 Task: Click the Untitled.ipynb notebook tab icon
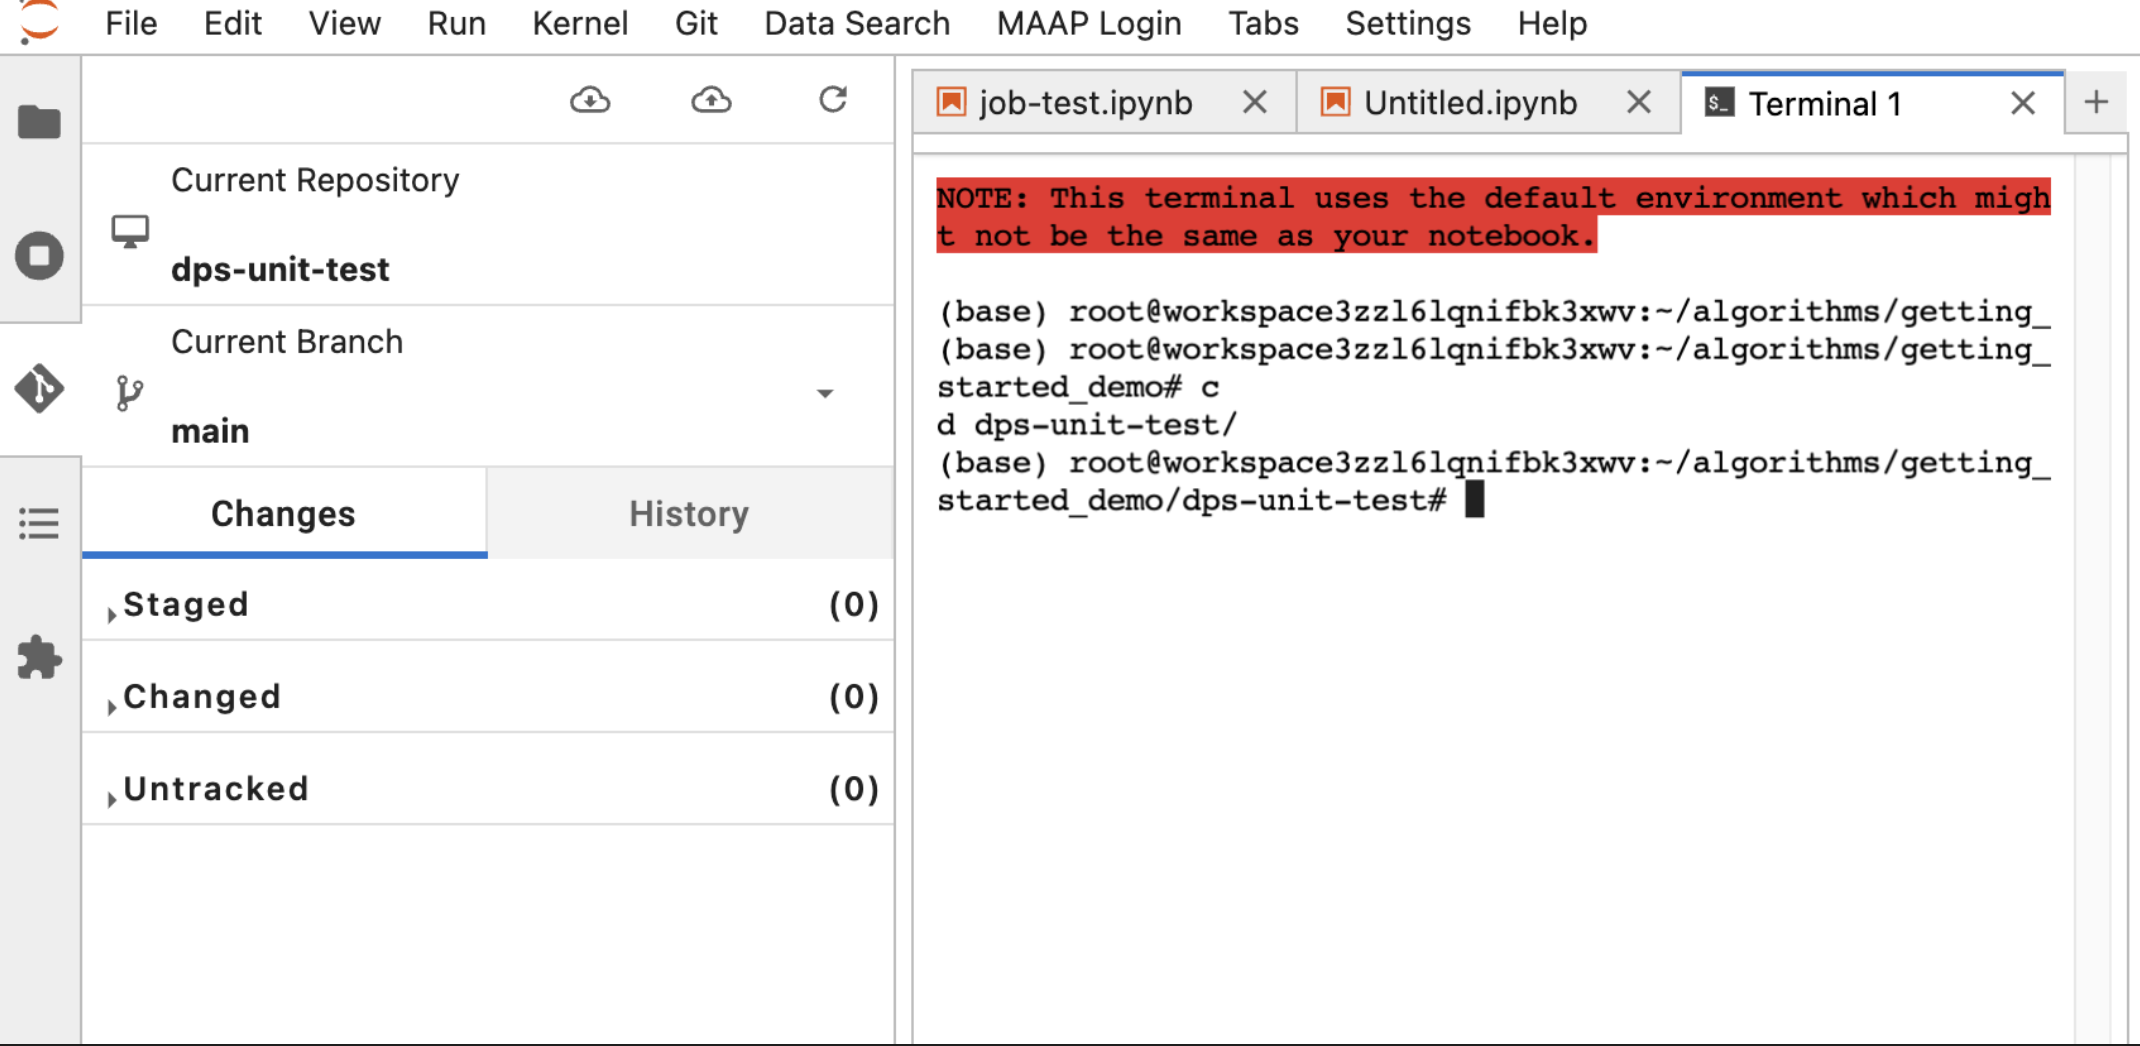click(x=1336, y=102)
